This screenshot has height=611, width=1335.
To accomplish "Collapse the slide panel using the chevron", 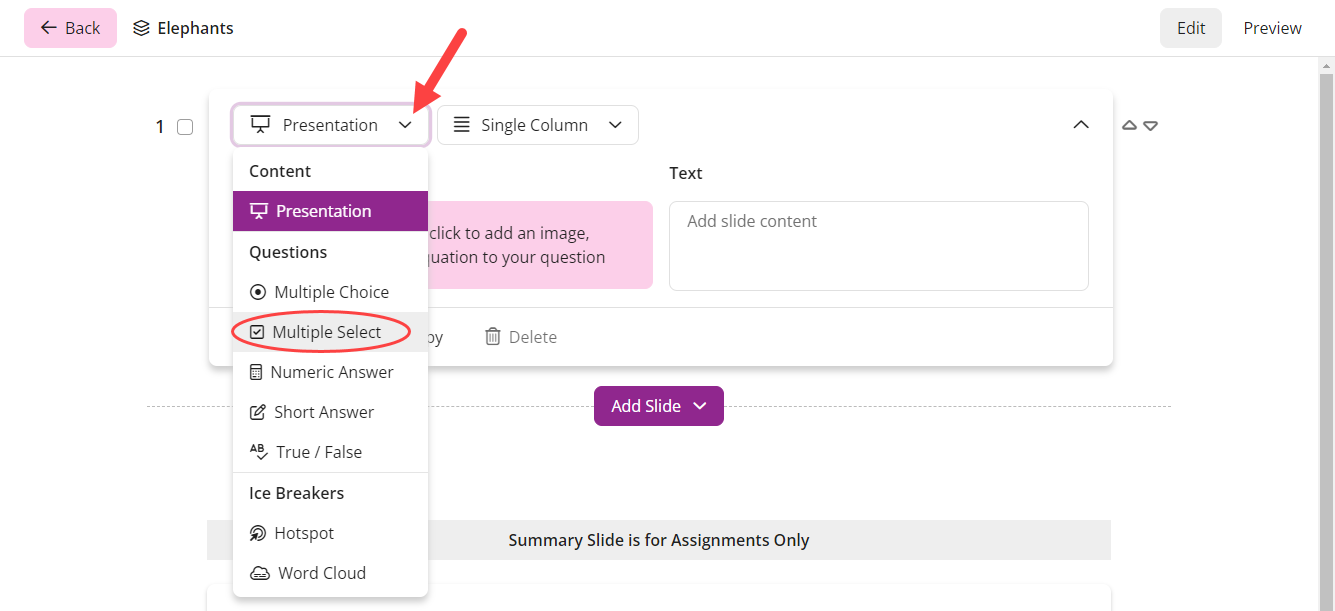I will 1081,124.
